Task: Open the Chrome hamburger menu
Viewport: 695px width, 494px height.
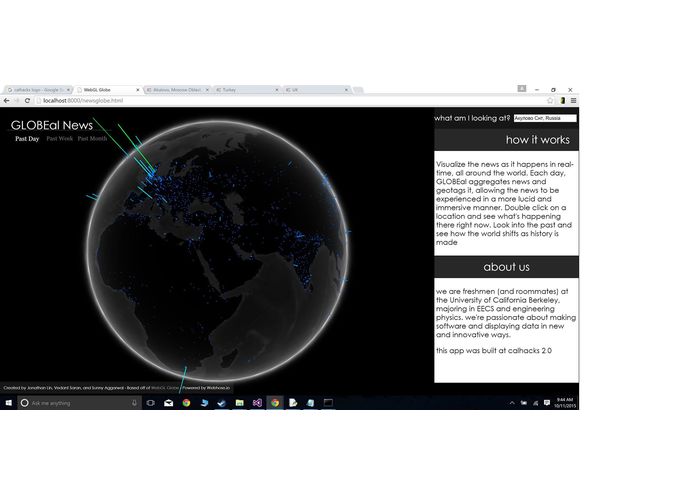Action: point(573,101)
